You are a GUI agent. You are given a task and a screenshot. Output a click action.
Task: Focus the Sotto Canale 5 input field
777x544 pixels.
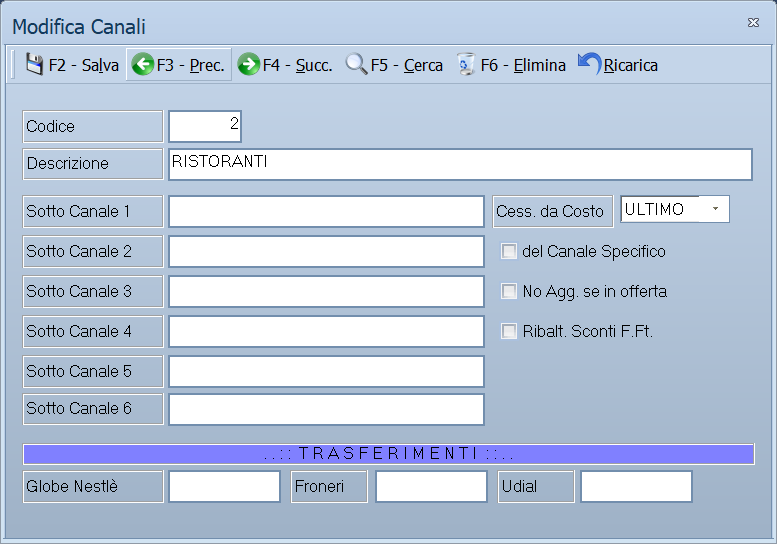pos(326,371)
